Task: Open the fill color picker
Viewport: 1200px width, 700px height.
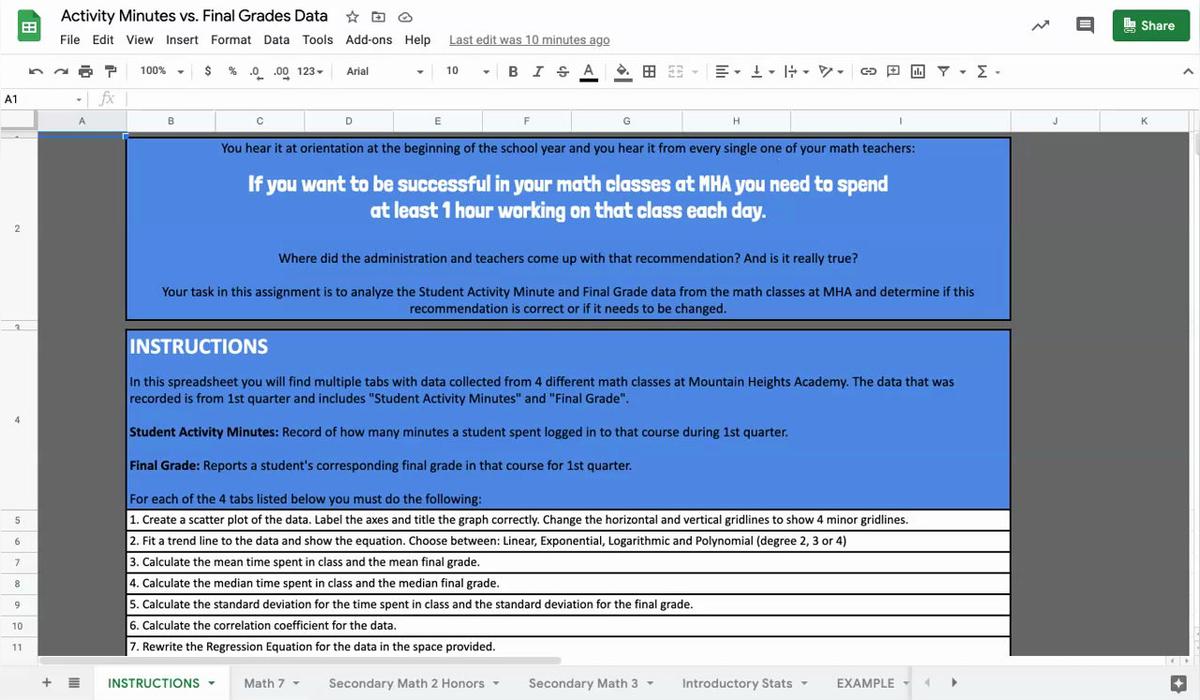Action: click(x=622, y=71)
